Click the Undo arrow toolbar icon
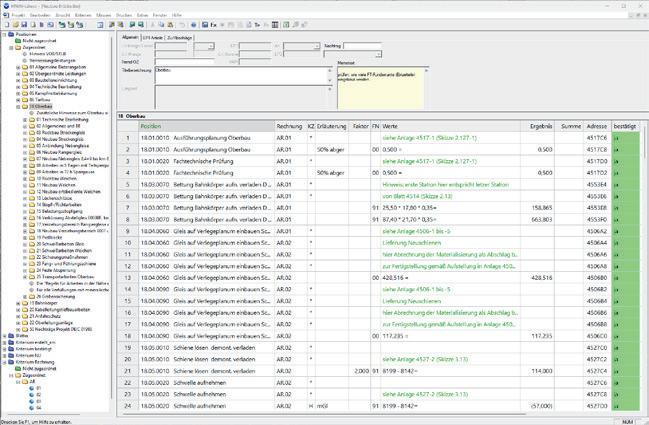Viewport: 649px width, 425px height. 183,25
